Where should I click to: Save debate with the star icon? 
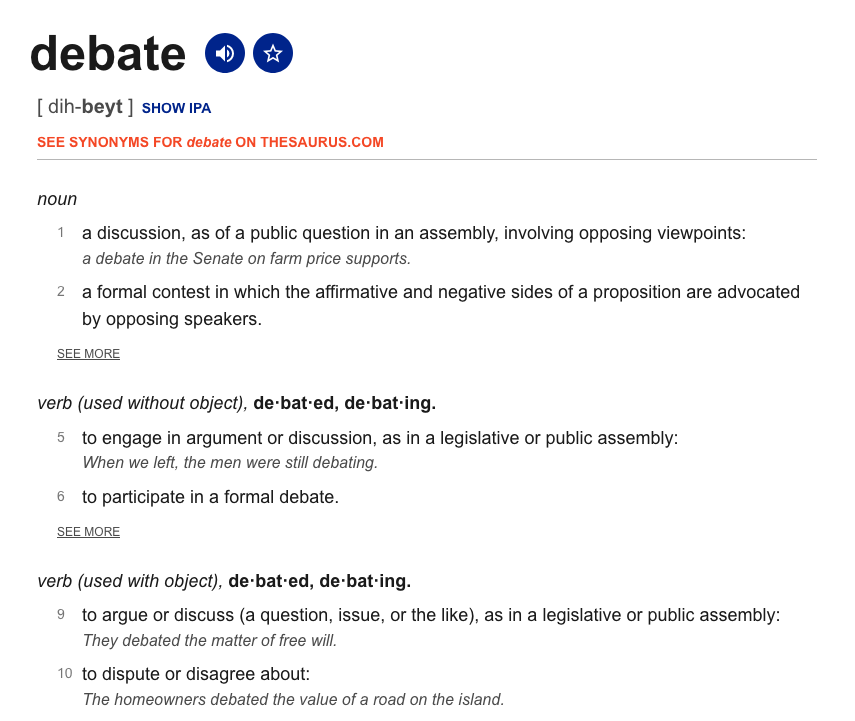[273, 53]
